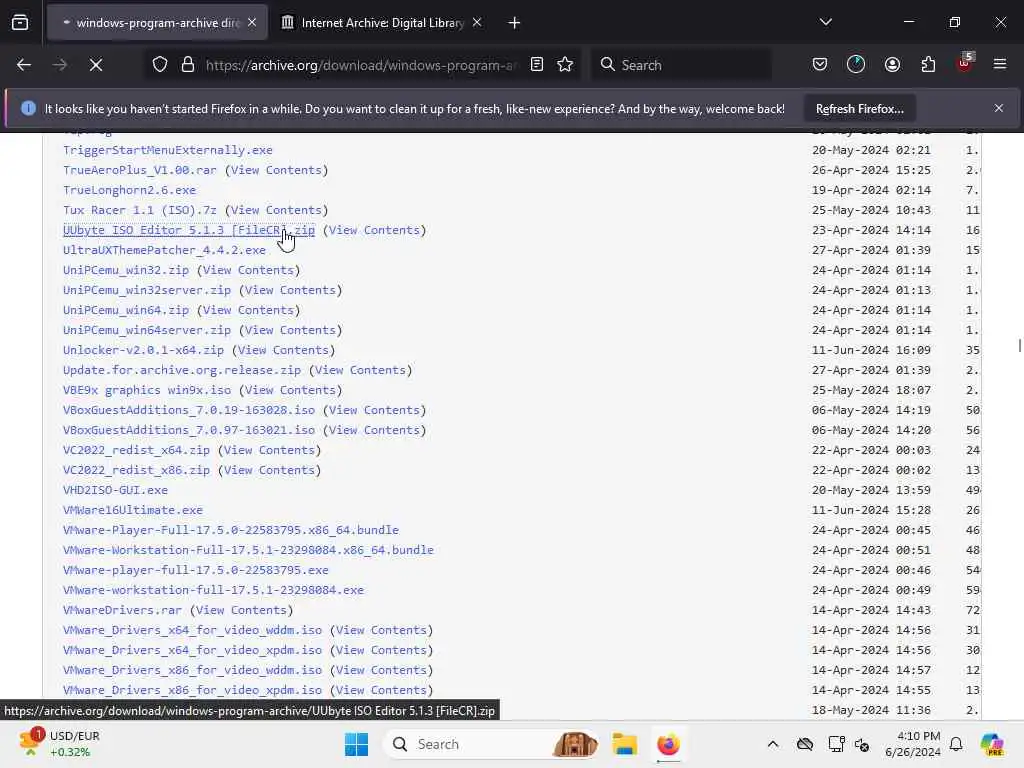View contents of VMwareDrivers.rar

tap(241, 610)
